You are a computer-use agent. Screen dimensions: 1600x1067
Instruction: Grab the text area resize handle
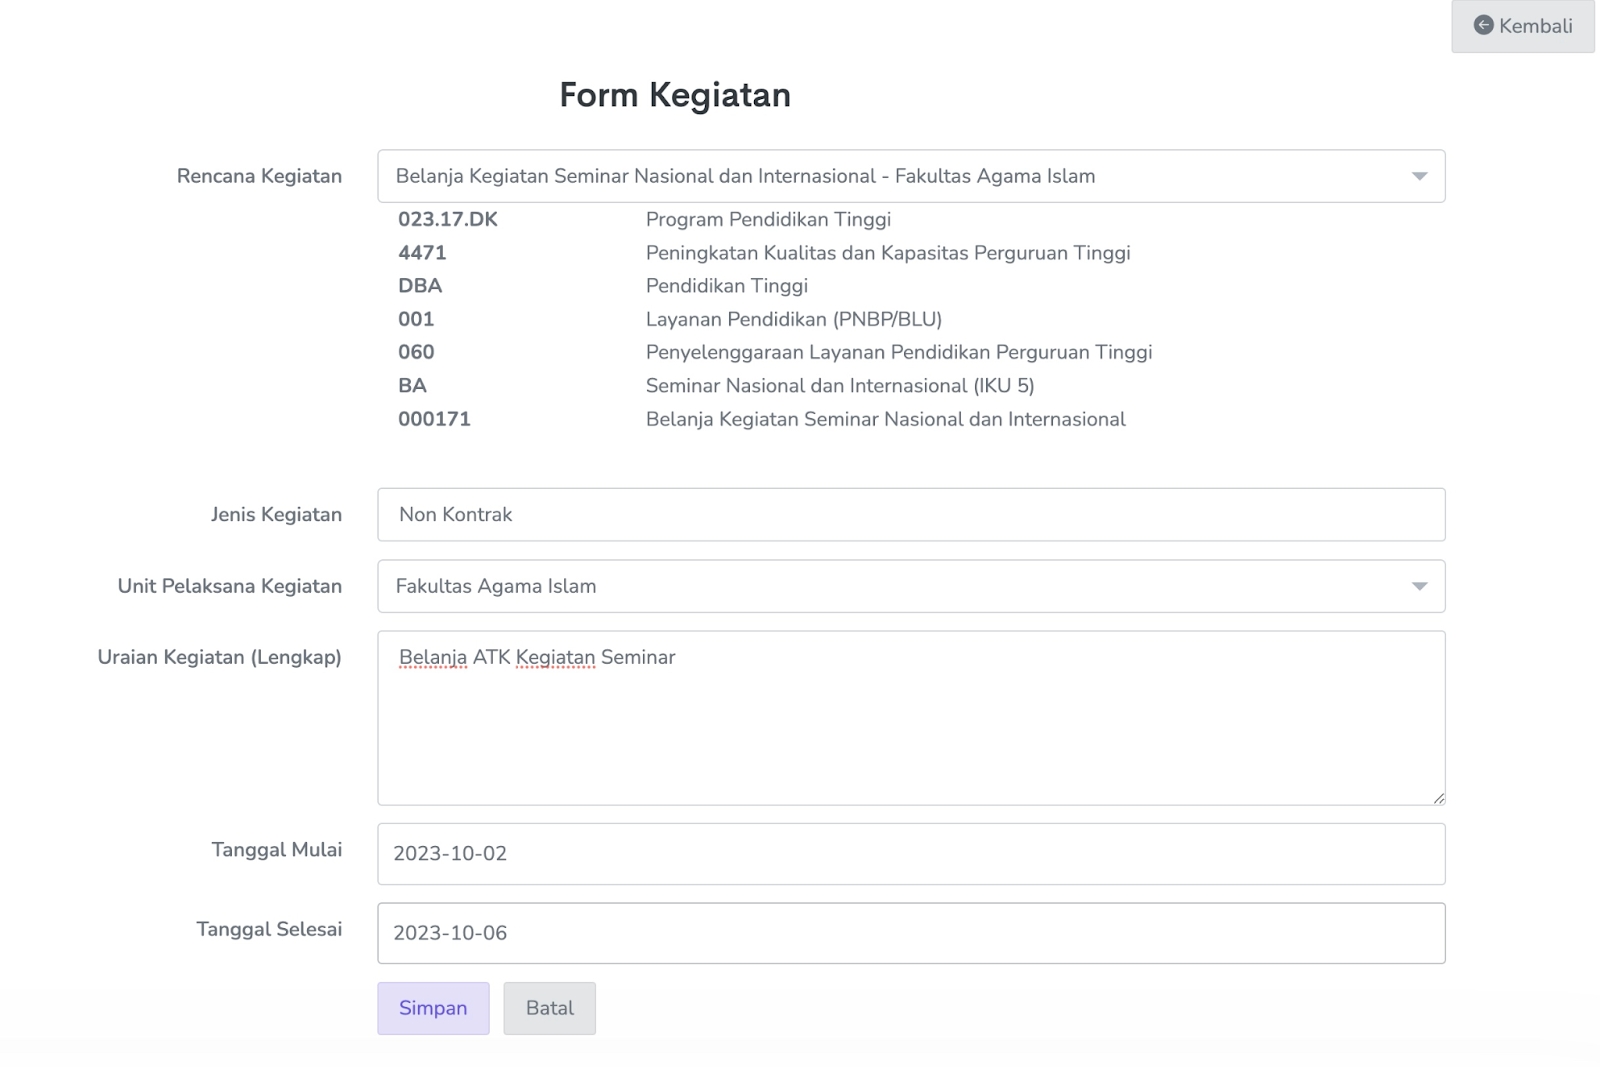(1438, 798)
